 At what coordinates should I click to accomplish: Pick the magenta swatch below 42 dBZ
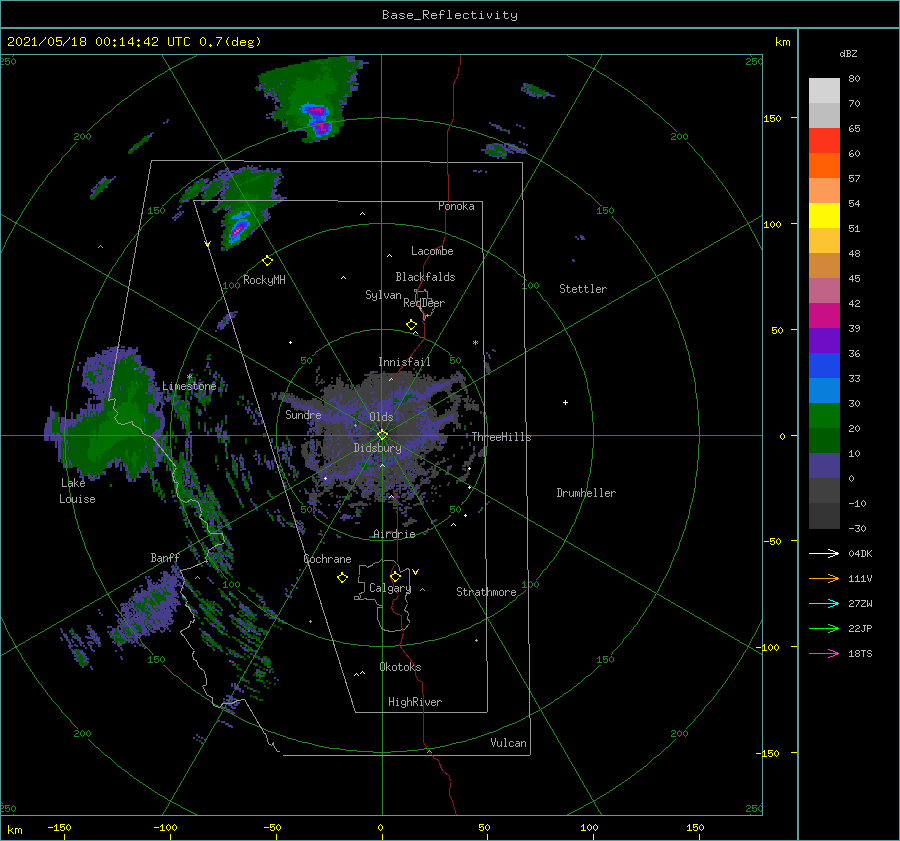[x=824, y=316]
